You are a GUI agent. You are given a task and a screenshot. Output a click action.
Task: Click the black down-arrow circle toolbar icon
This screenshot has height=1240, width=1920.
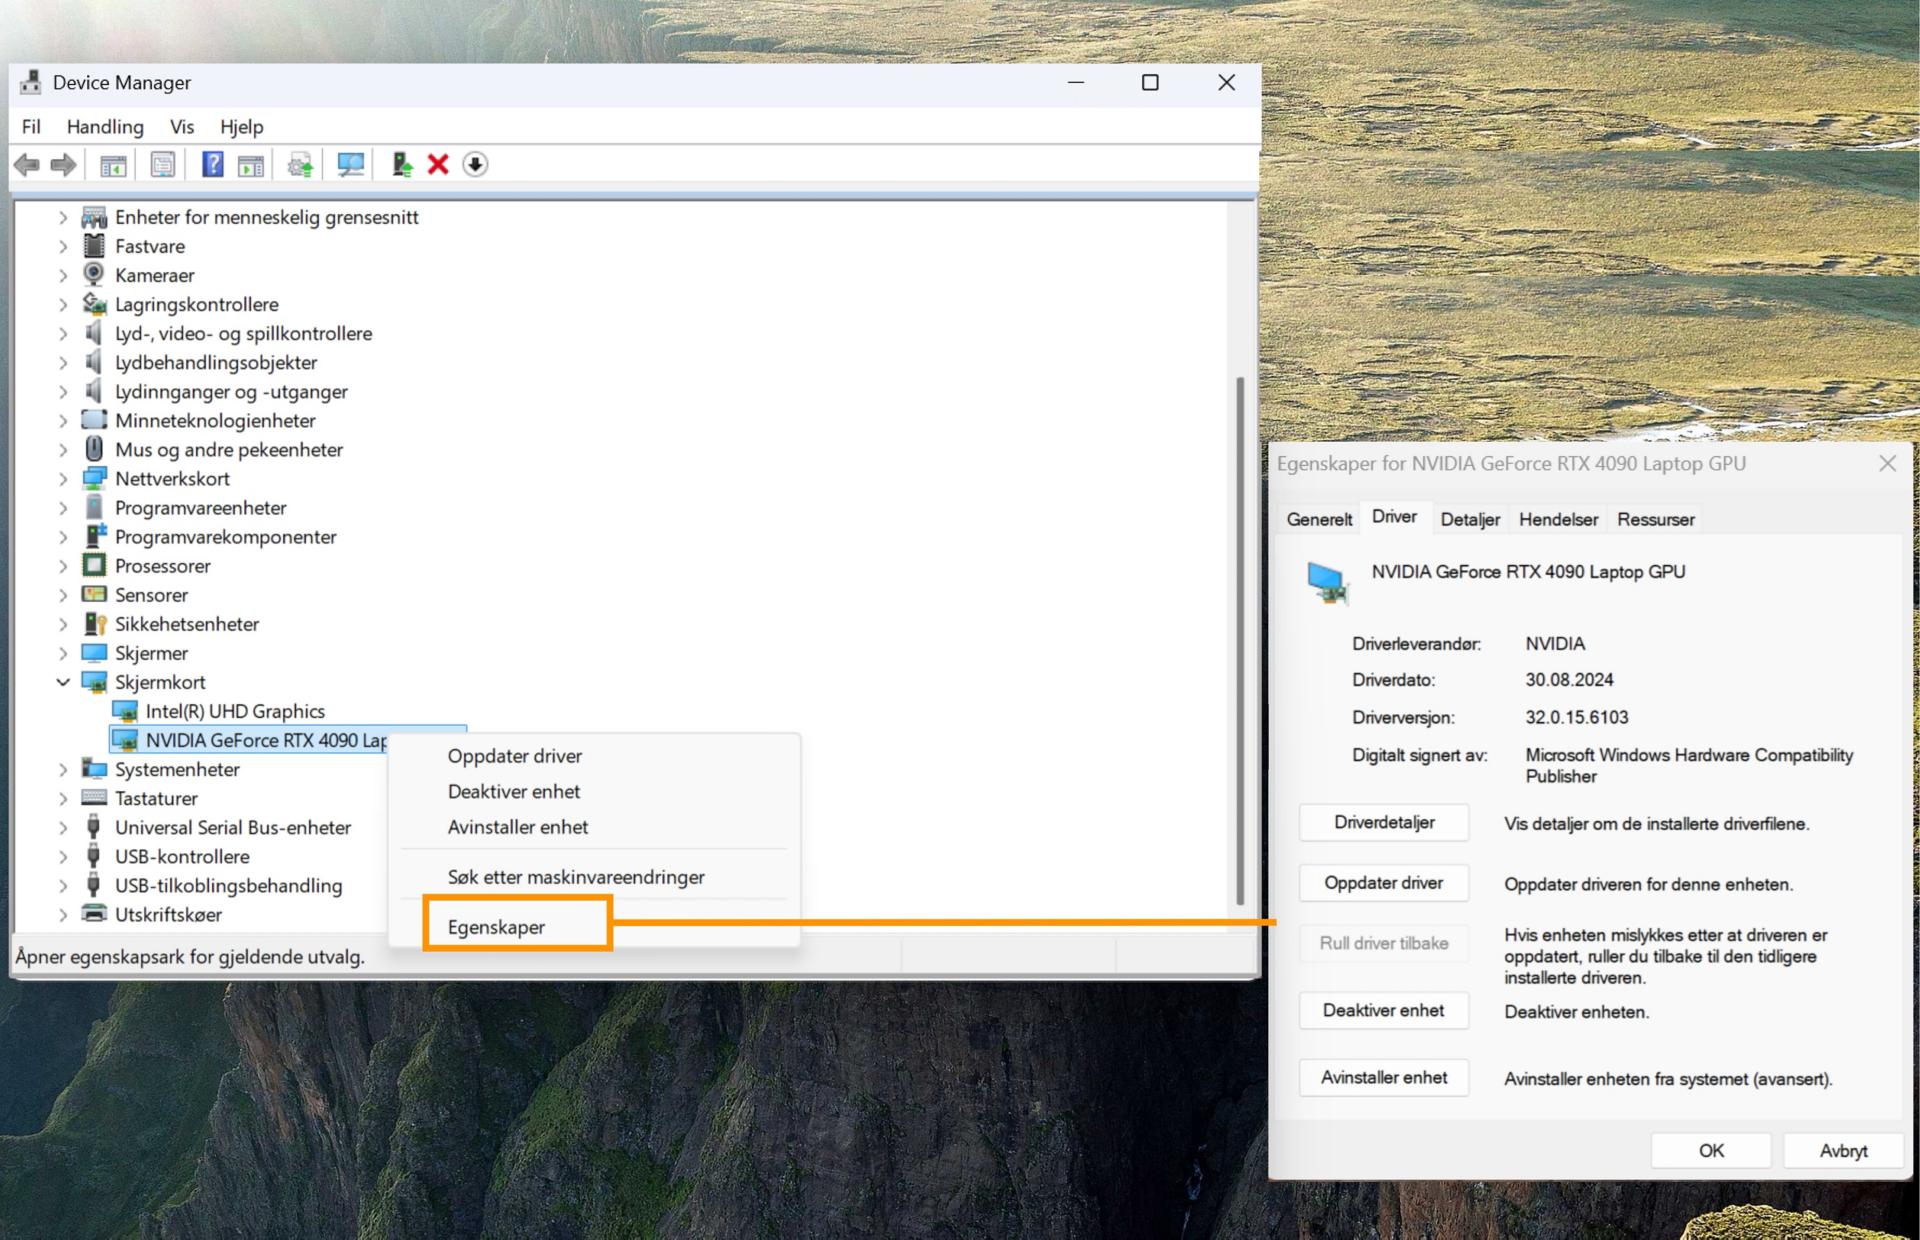coord(475,164)
